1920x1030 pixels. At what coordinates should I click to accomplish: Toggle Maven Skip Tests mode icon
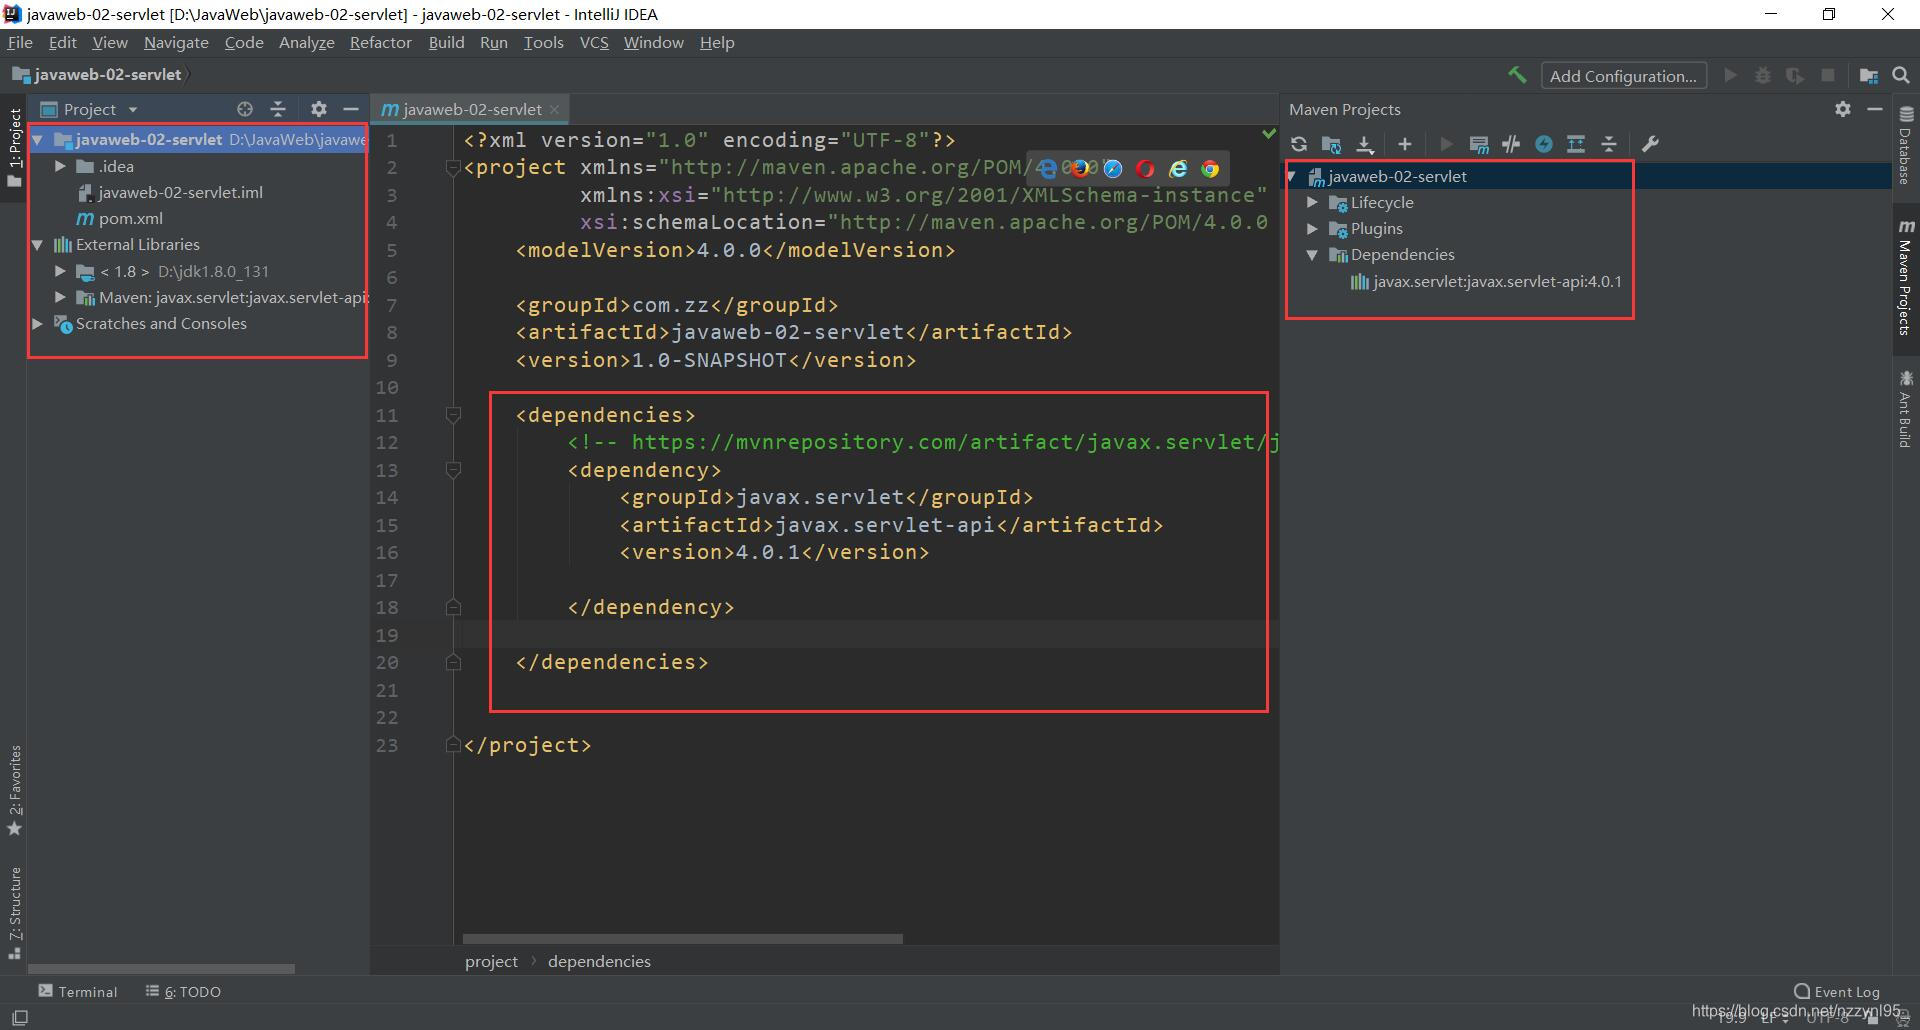pos(1544,144)
